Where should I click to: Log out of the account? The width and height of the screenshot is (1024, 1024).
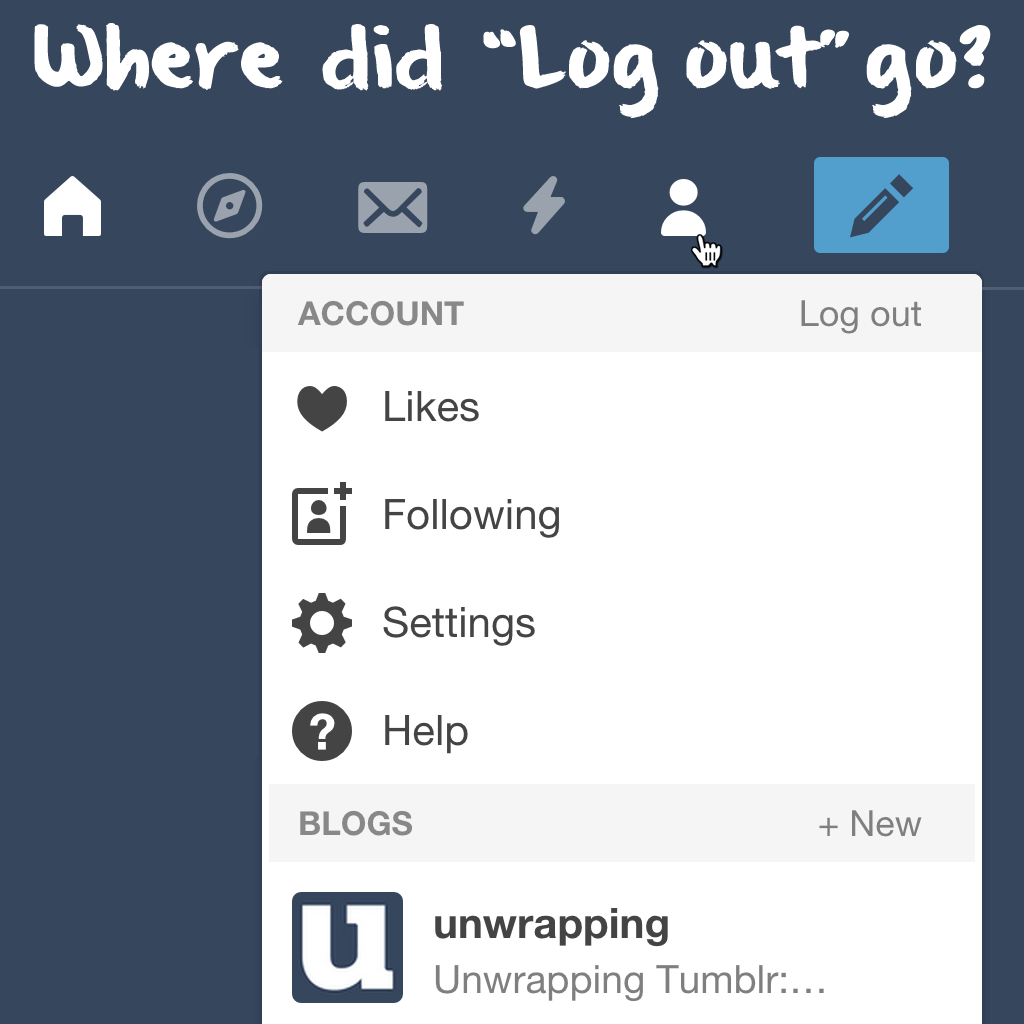[860, 313]
